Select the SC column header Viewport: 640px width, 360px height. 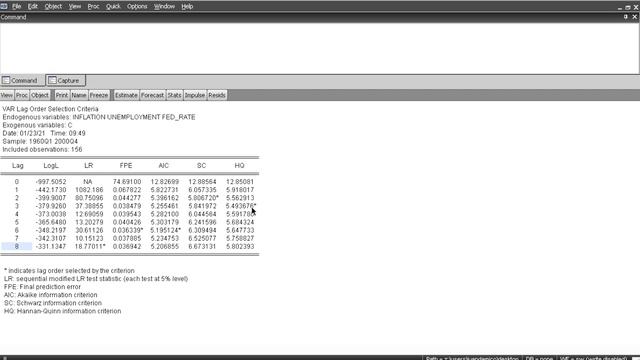coord(201,165)
